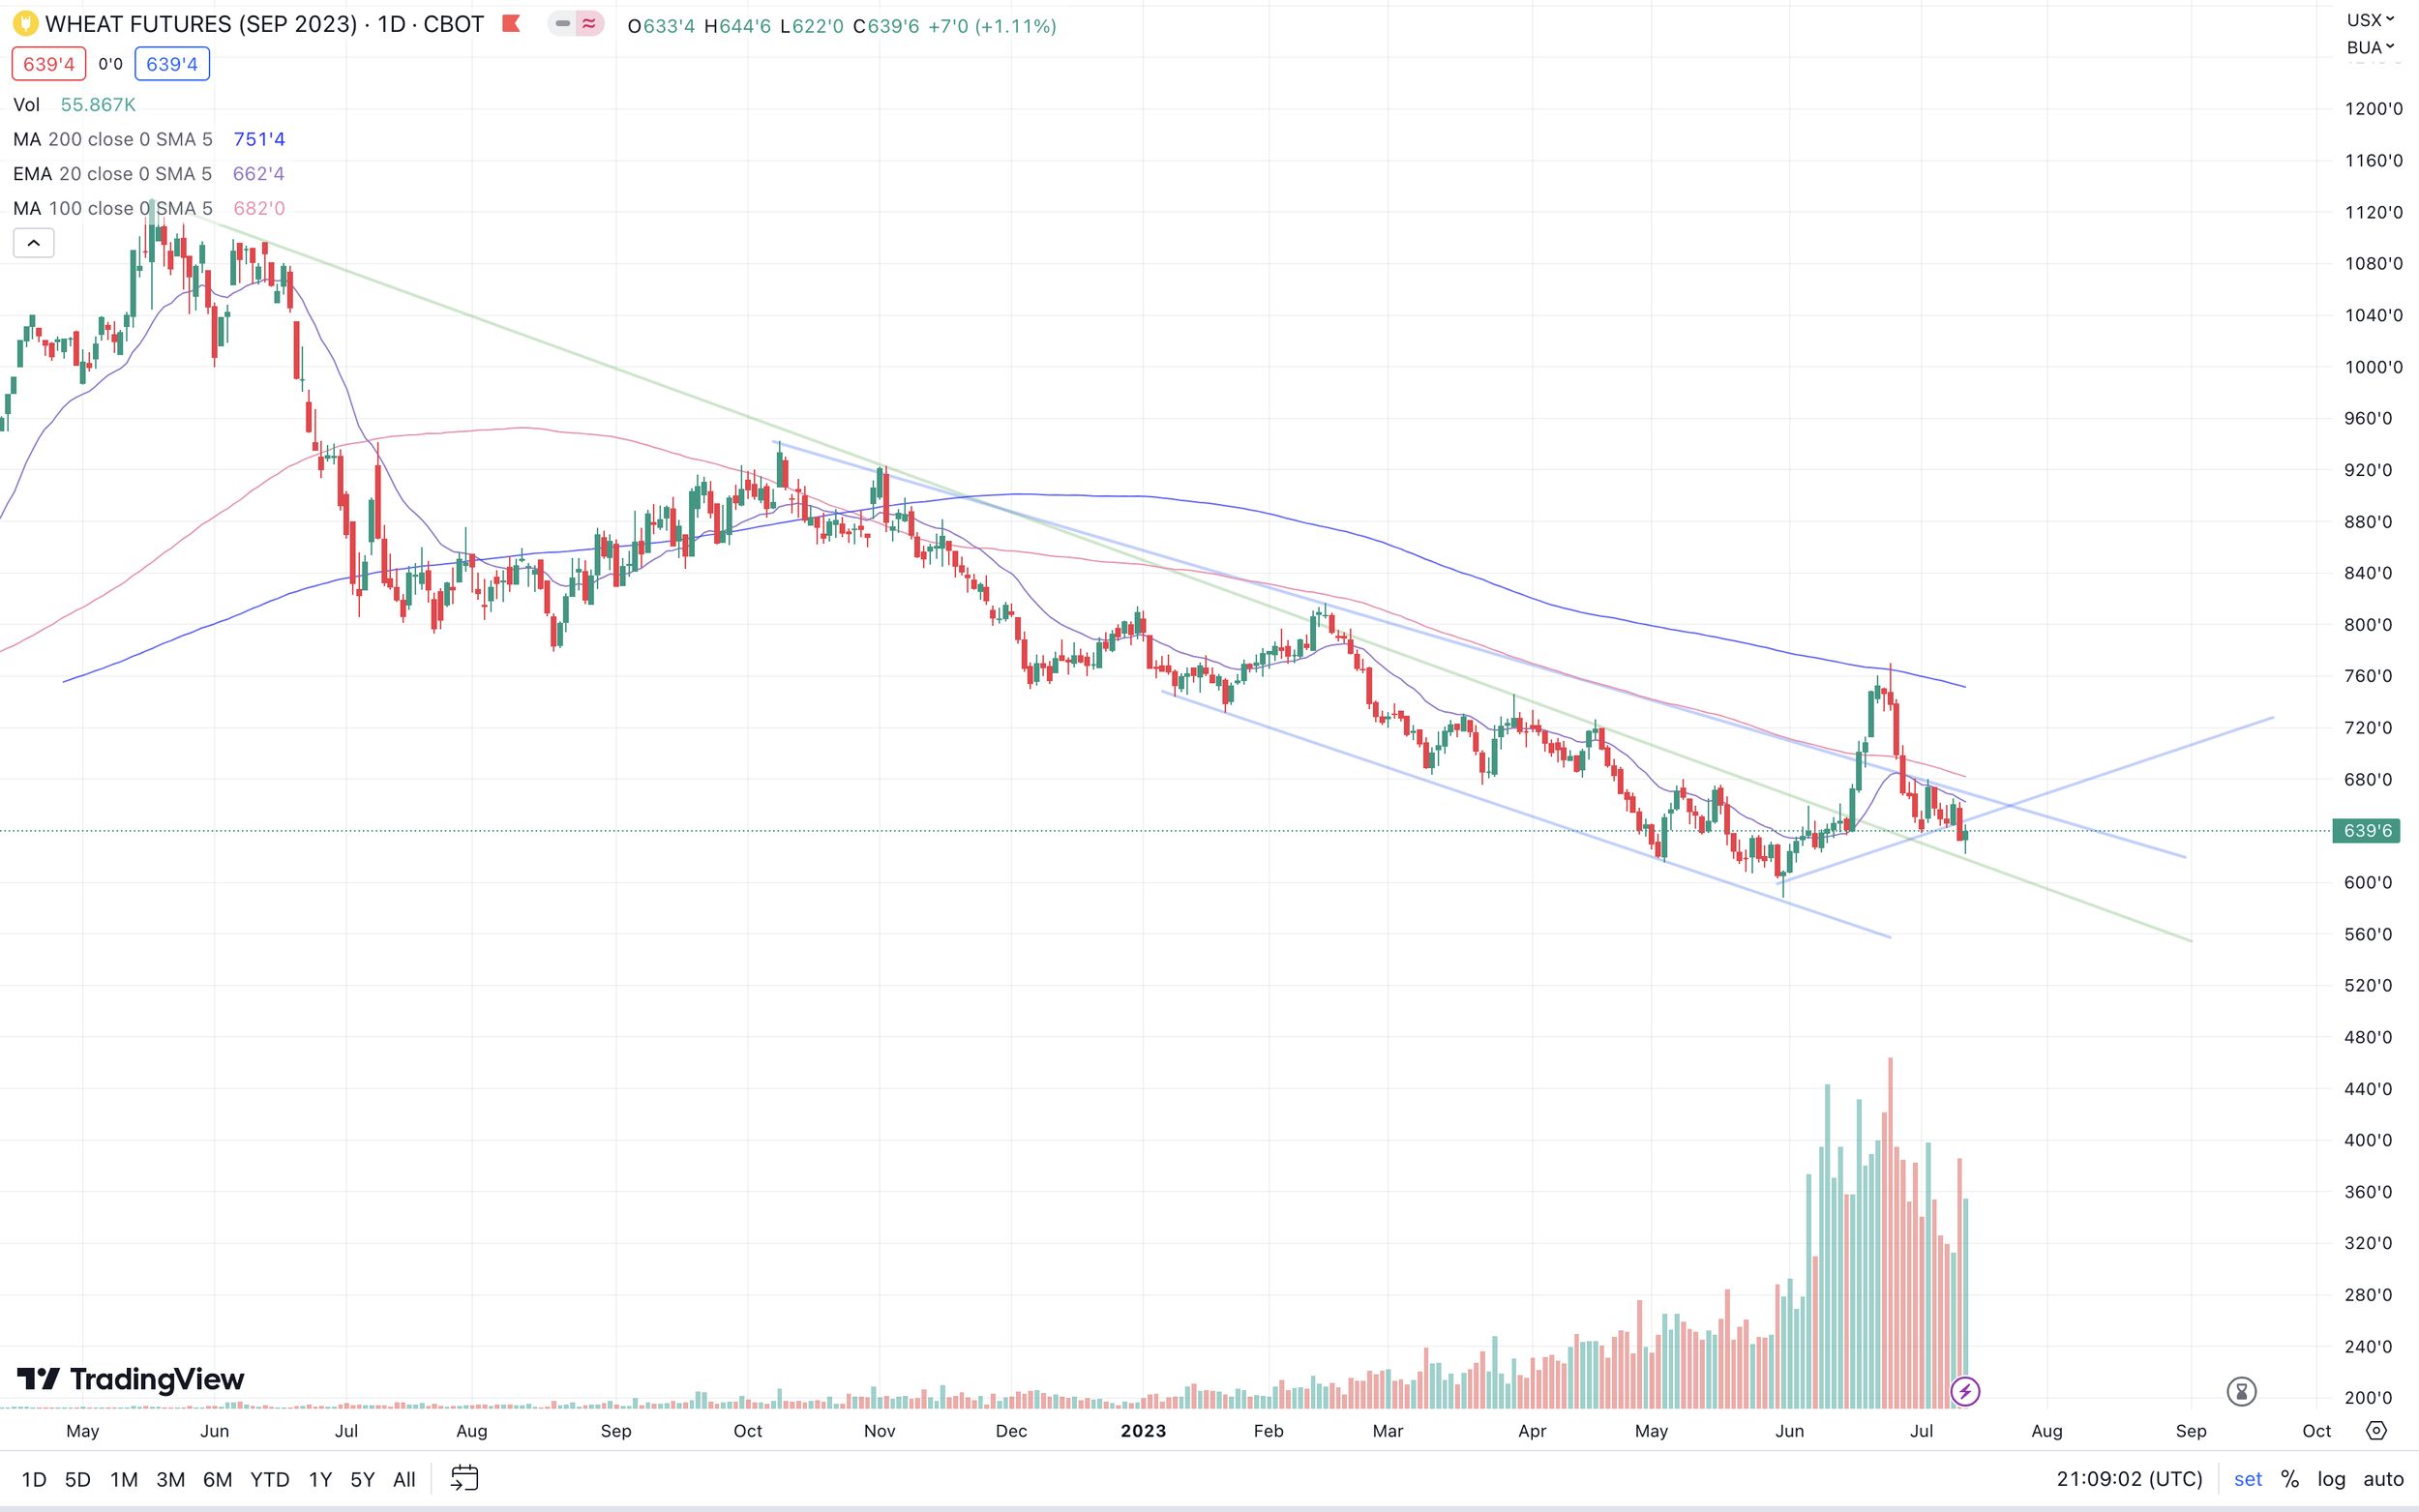The height and width of the screenshot is (1512, 2419).
Task: Click the red flag icon beside CBOT
Action: click(511, 23)
